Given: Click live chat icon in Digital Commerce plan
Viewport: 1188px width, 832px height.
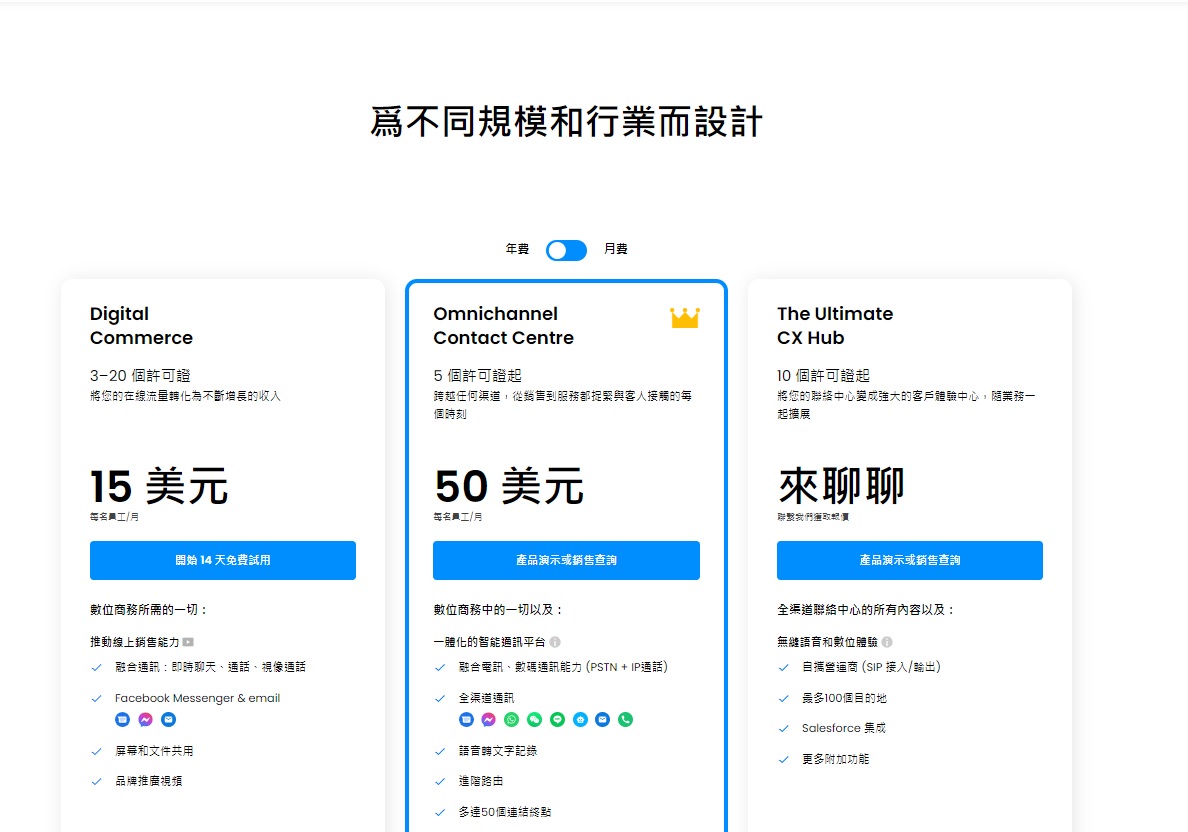Looking at the screenshot, I should coord(122,719).
